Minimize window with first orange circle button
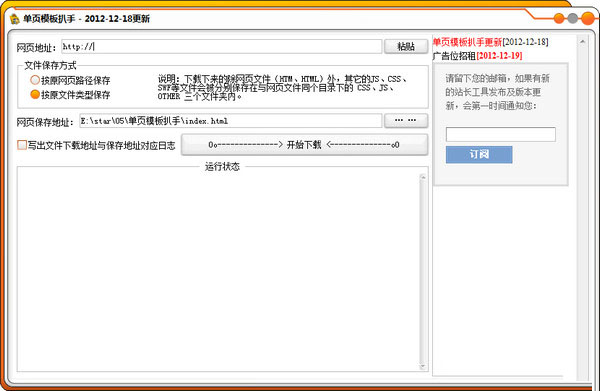This screenshot has width=600, height=391. click(x=559, y=18)
